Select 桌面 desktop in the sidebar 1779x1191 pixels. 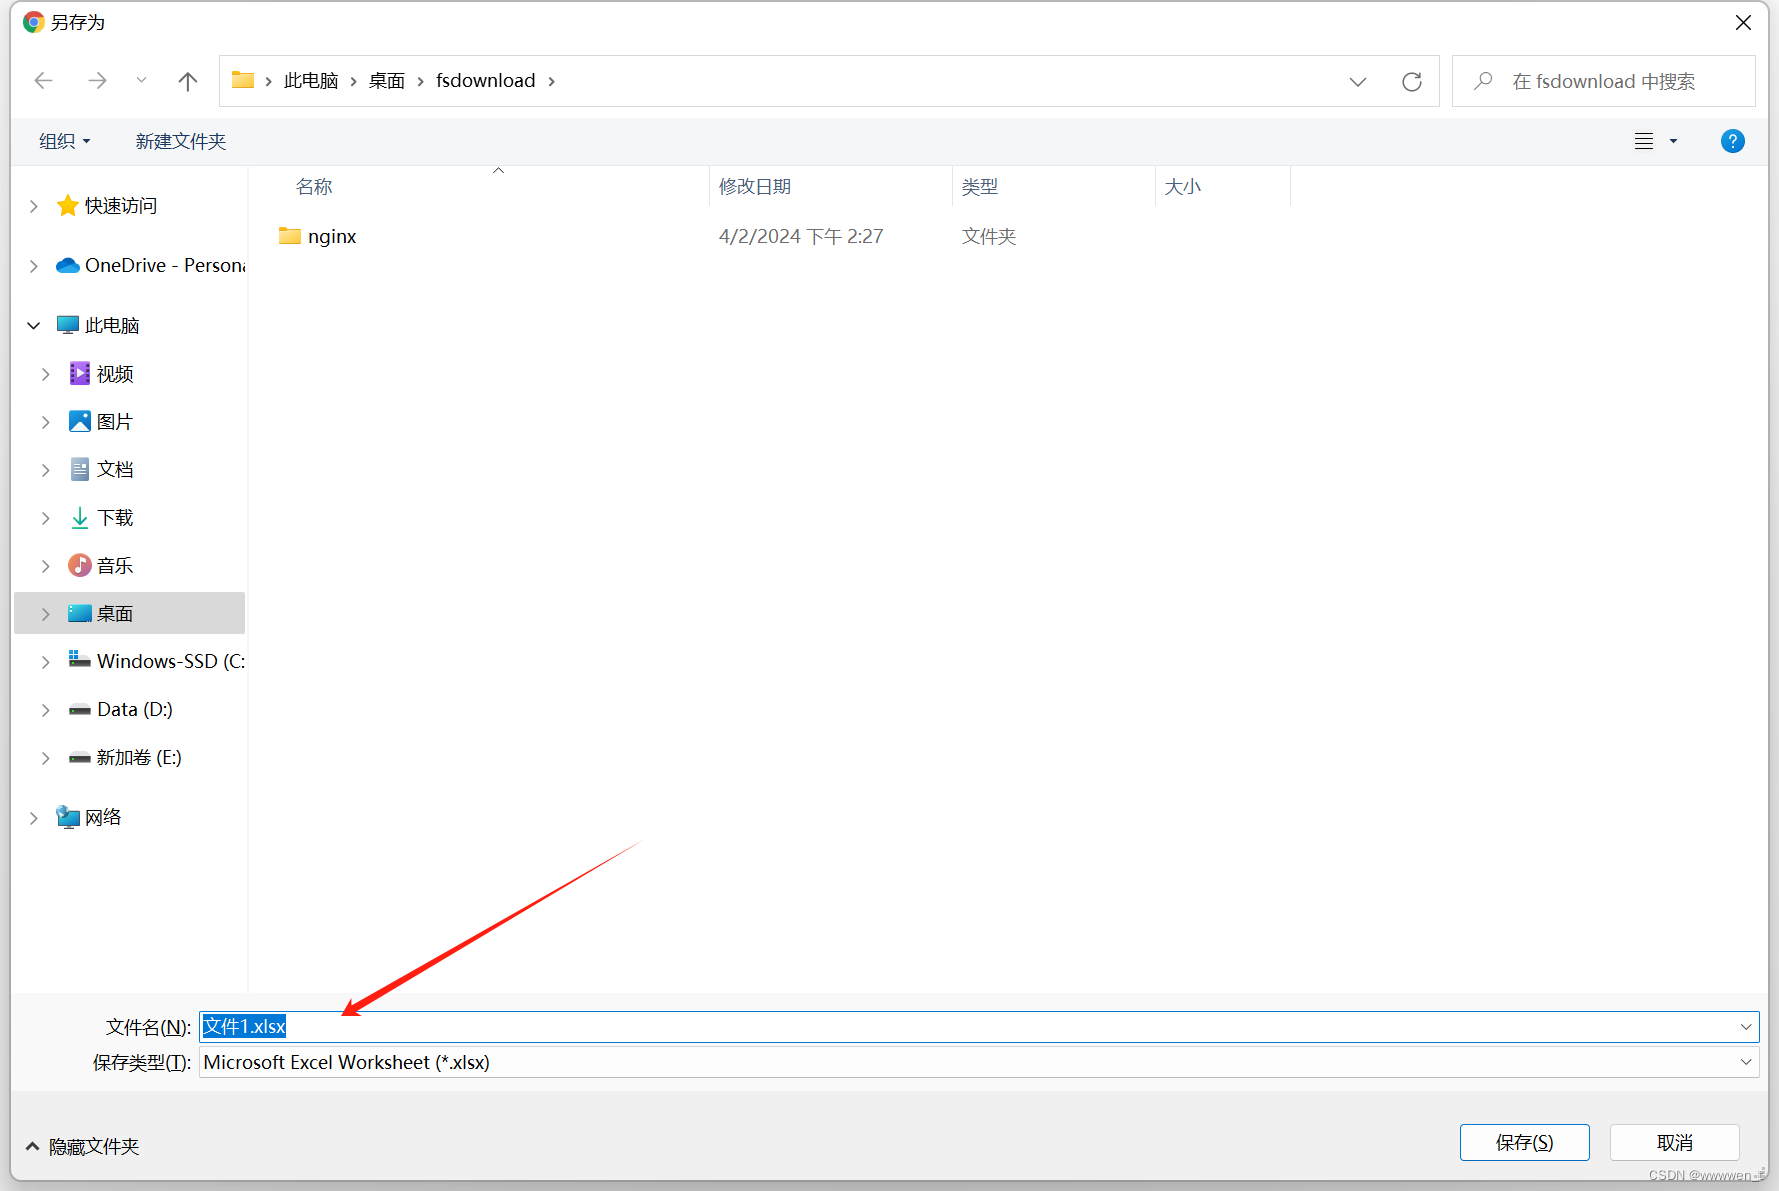115,614
